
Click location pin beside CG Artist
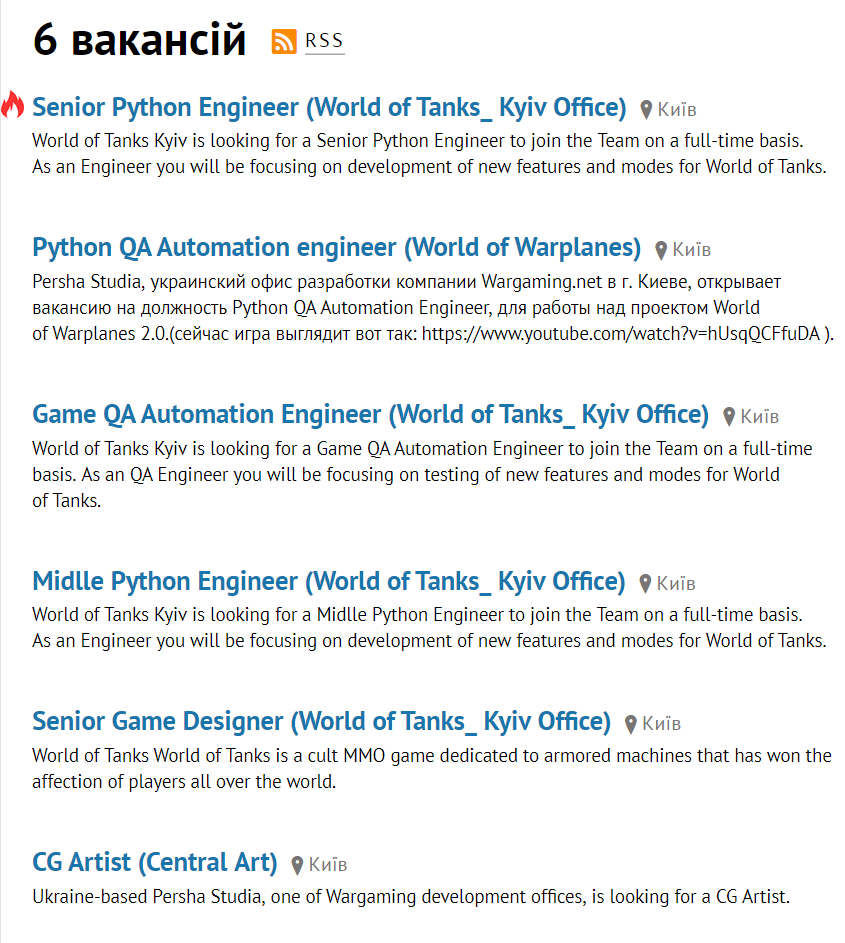tap(297, 865)
